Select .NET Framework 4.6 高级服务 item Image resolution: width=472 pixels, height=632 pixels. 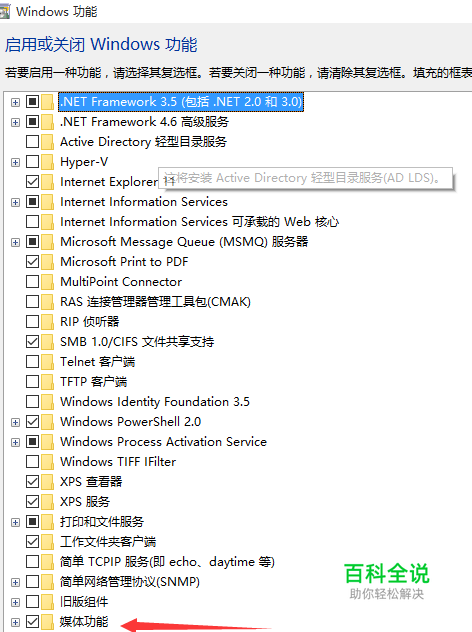(x=144, y=122)
